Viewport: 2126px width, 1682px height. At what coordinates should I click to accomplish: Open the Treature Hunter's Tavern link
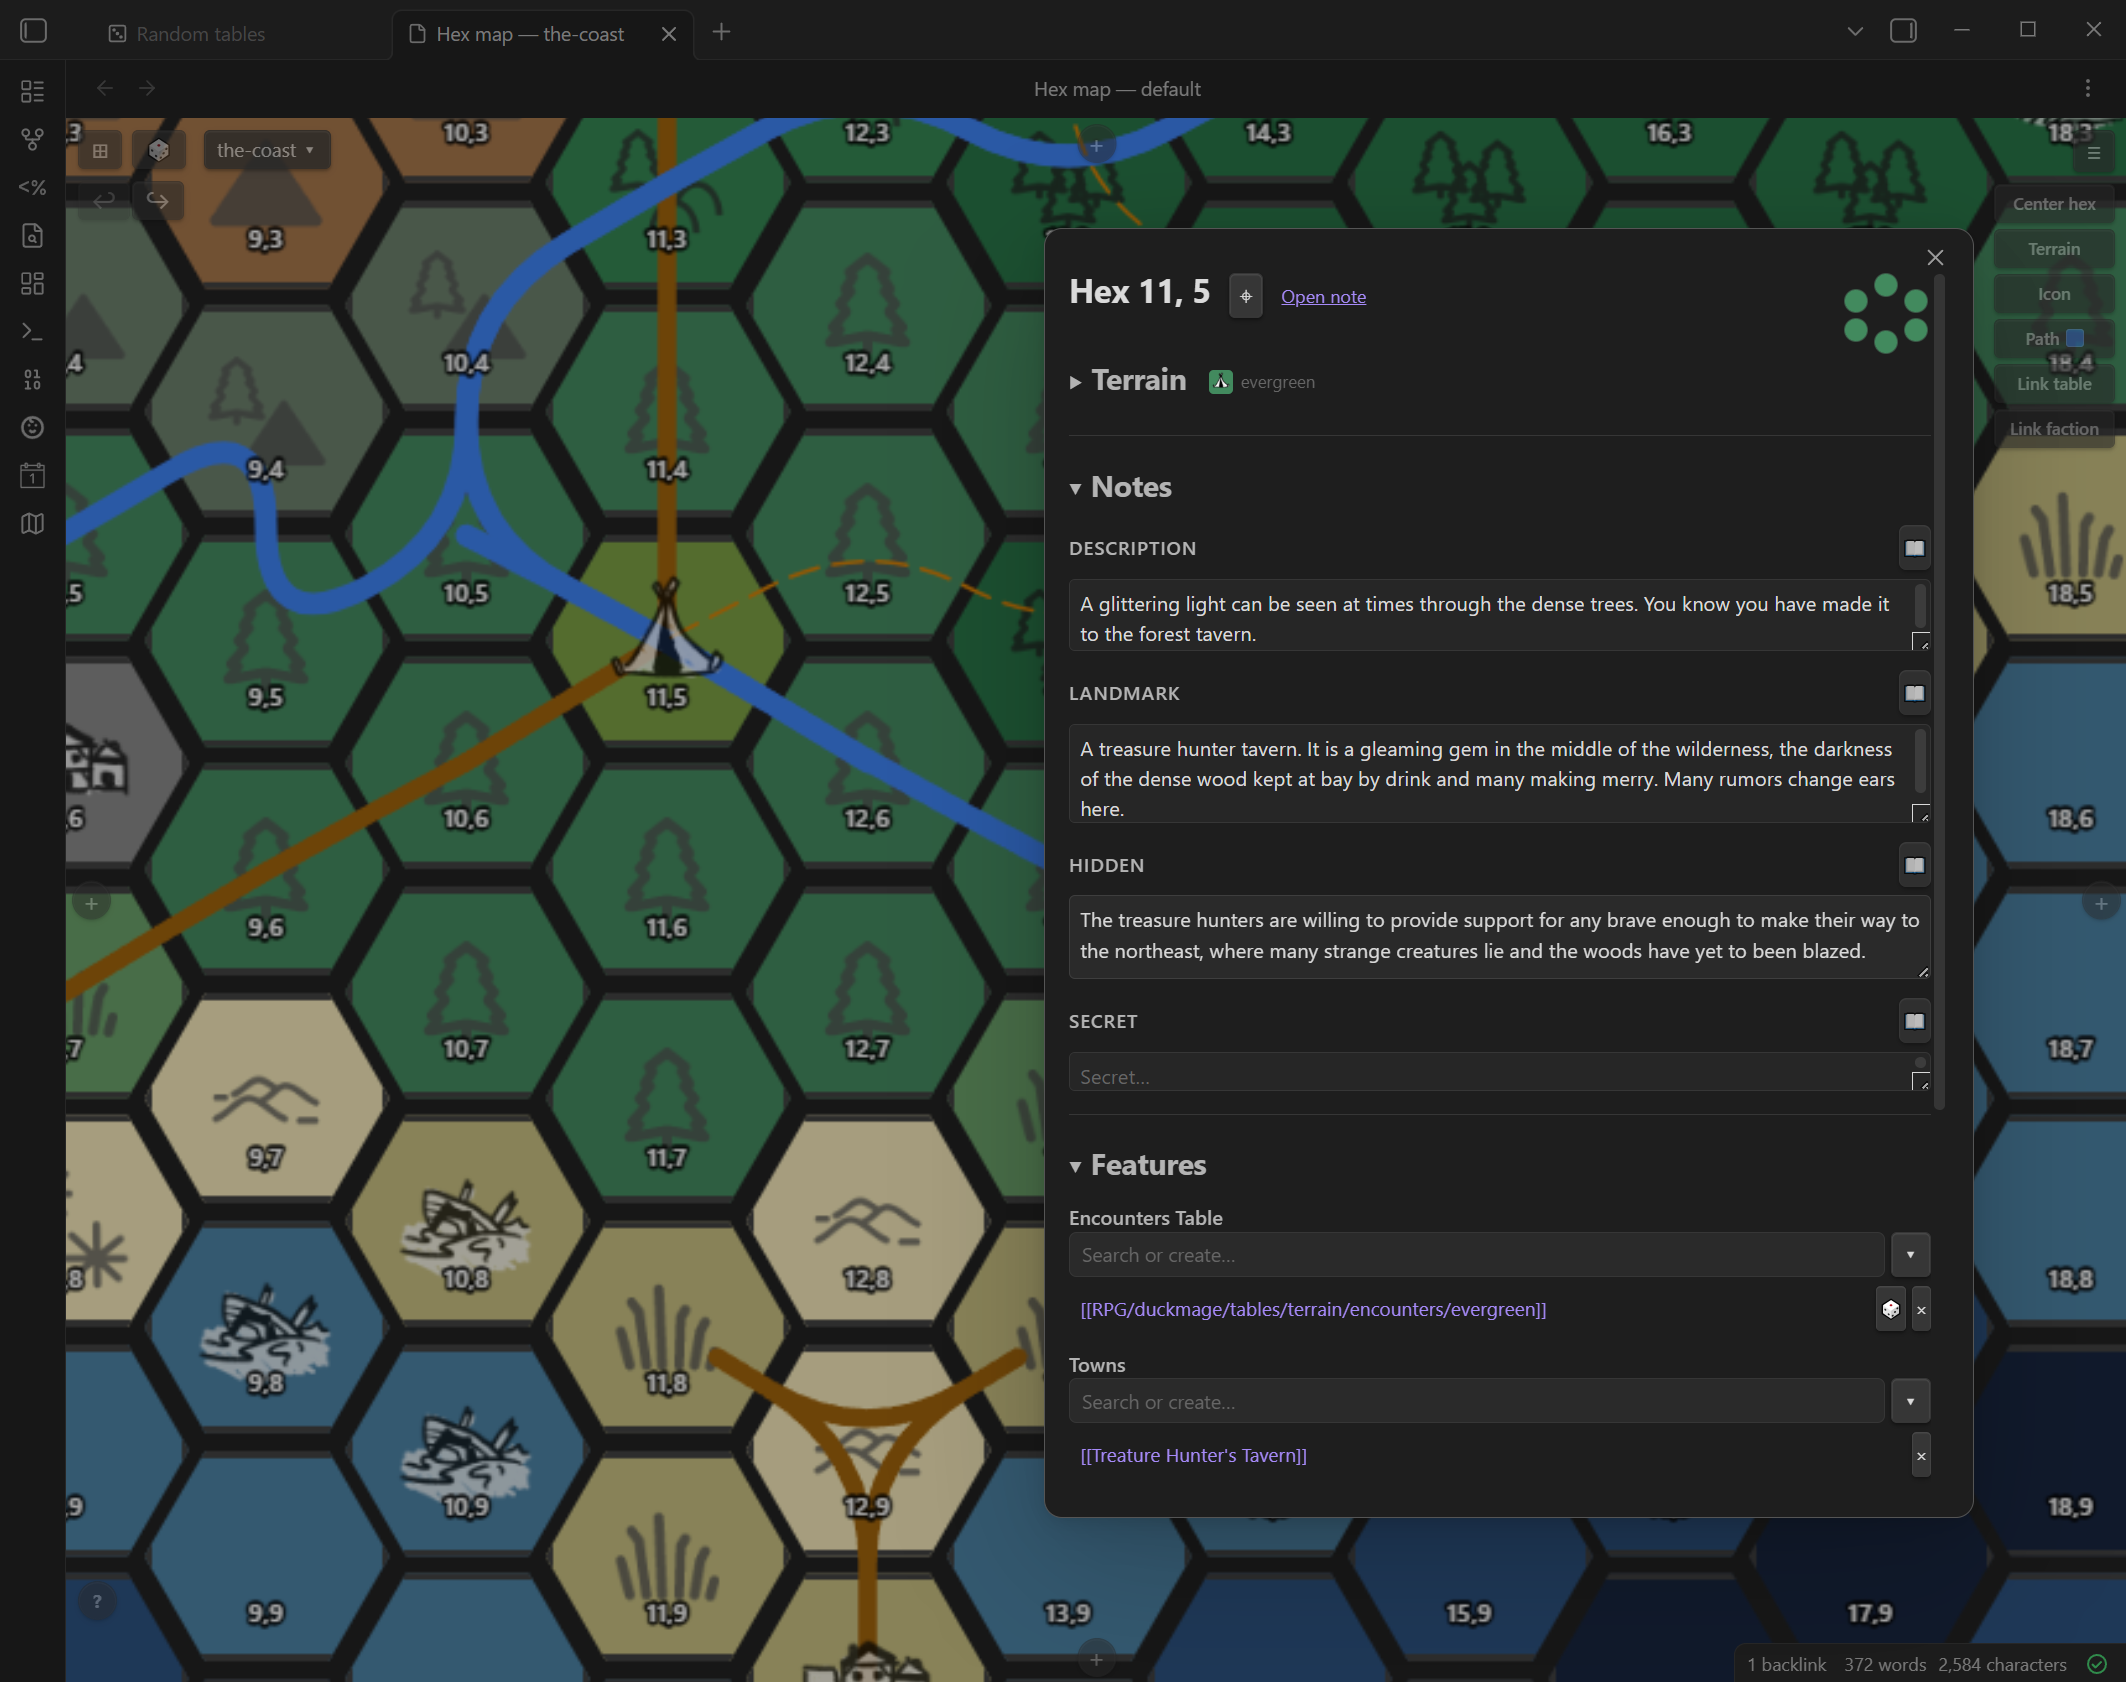click(x=1193, y=1456)
